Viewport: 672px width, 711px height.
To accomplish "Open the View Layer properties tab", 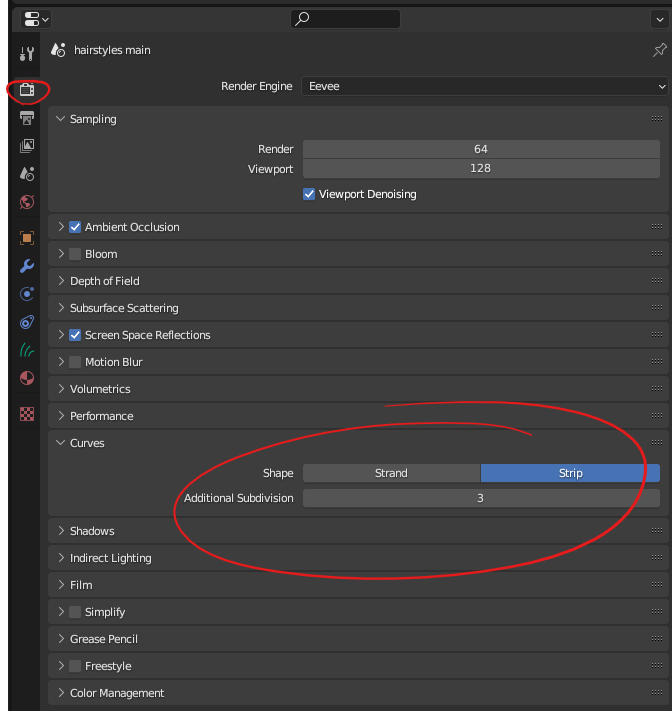I will point(27,146).
